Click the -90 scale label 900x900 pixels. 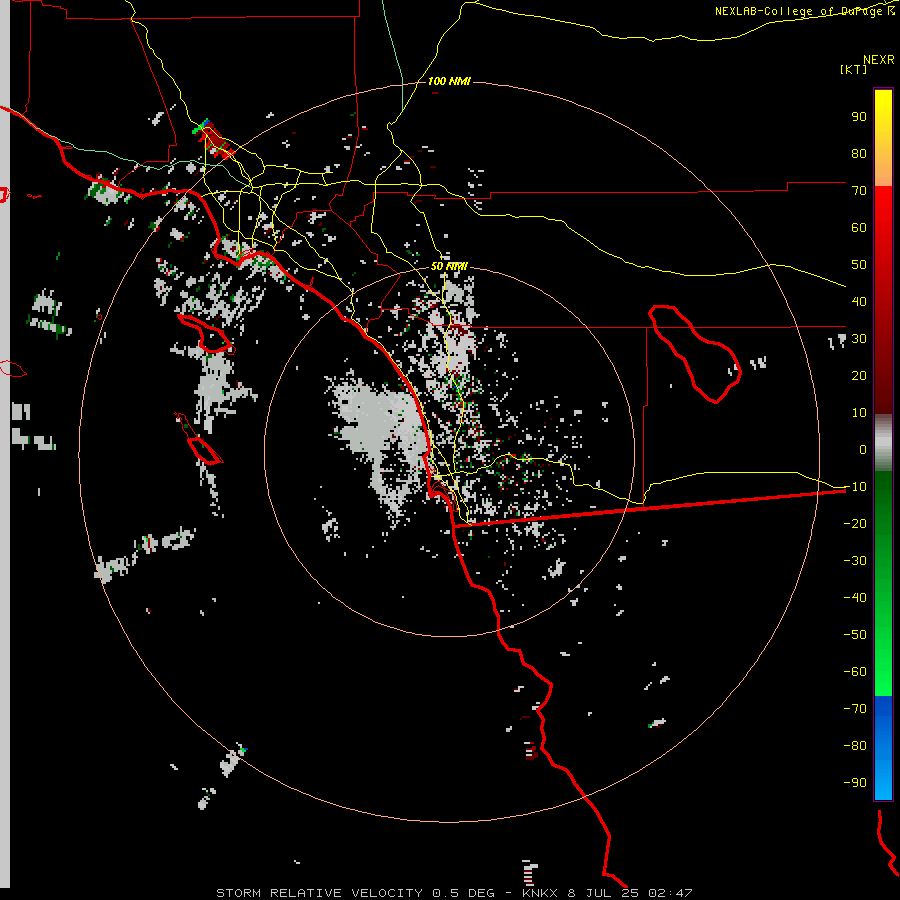tap(855, 783)
